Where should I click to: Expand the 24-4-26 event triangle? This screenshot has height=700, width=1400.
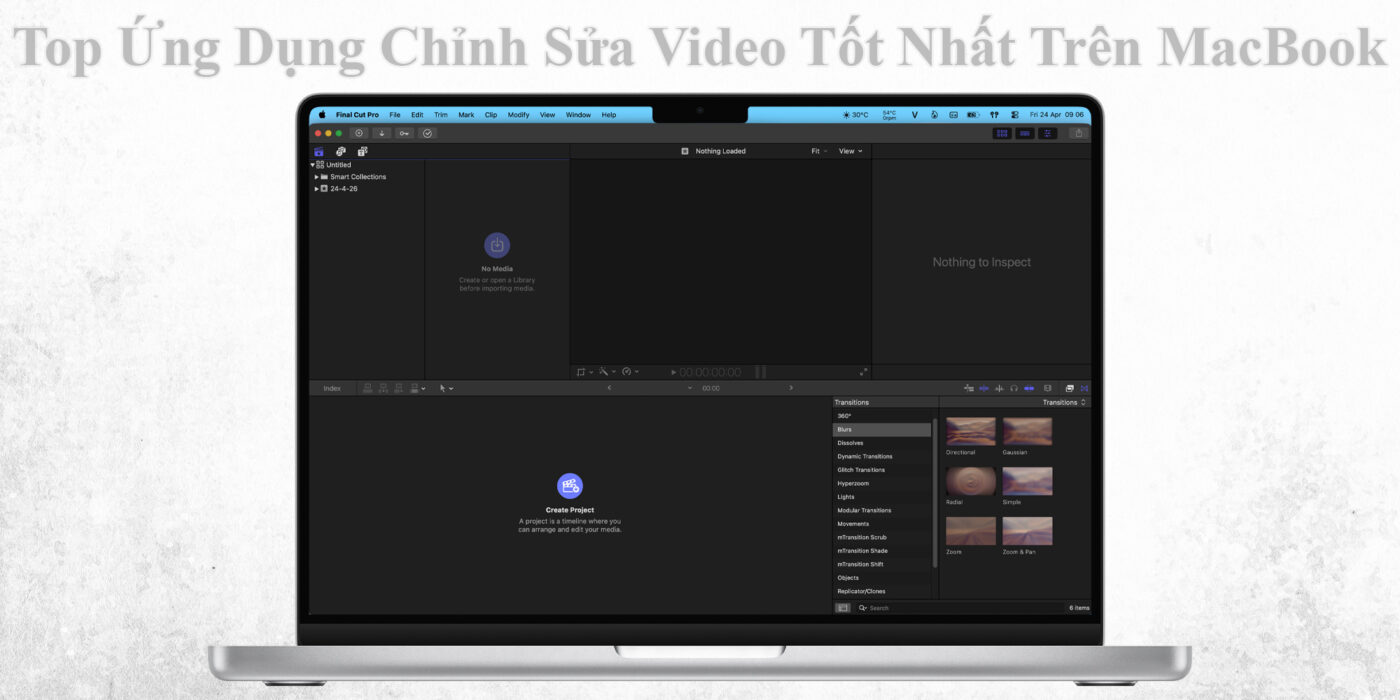pyautogui.click(x=317, y=189)
